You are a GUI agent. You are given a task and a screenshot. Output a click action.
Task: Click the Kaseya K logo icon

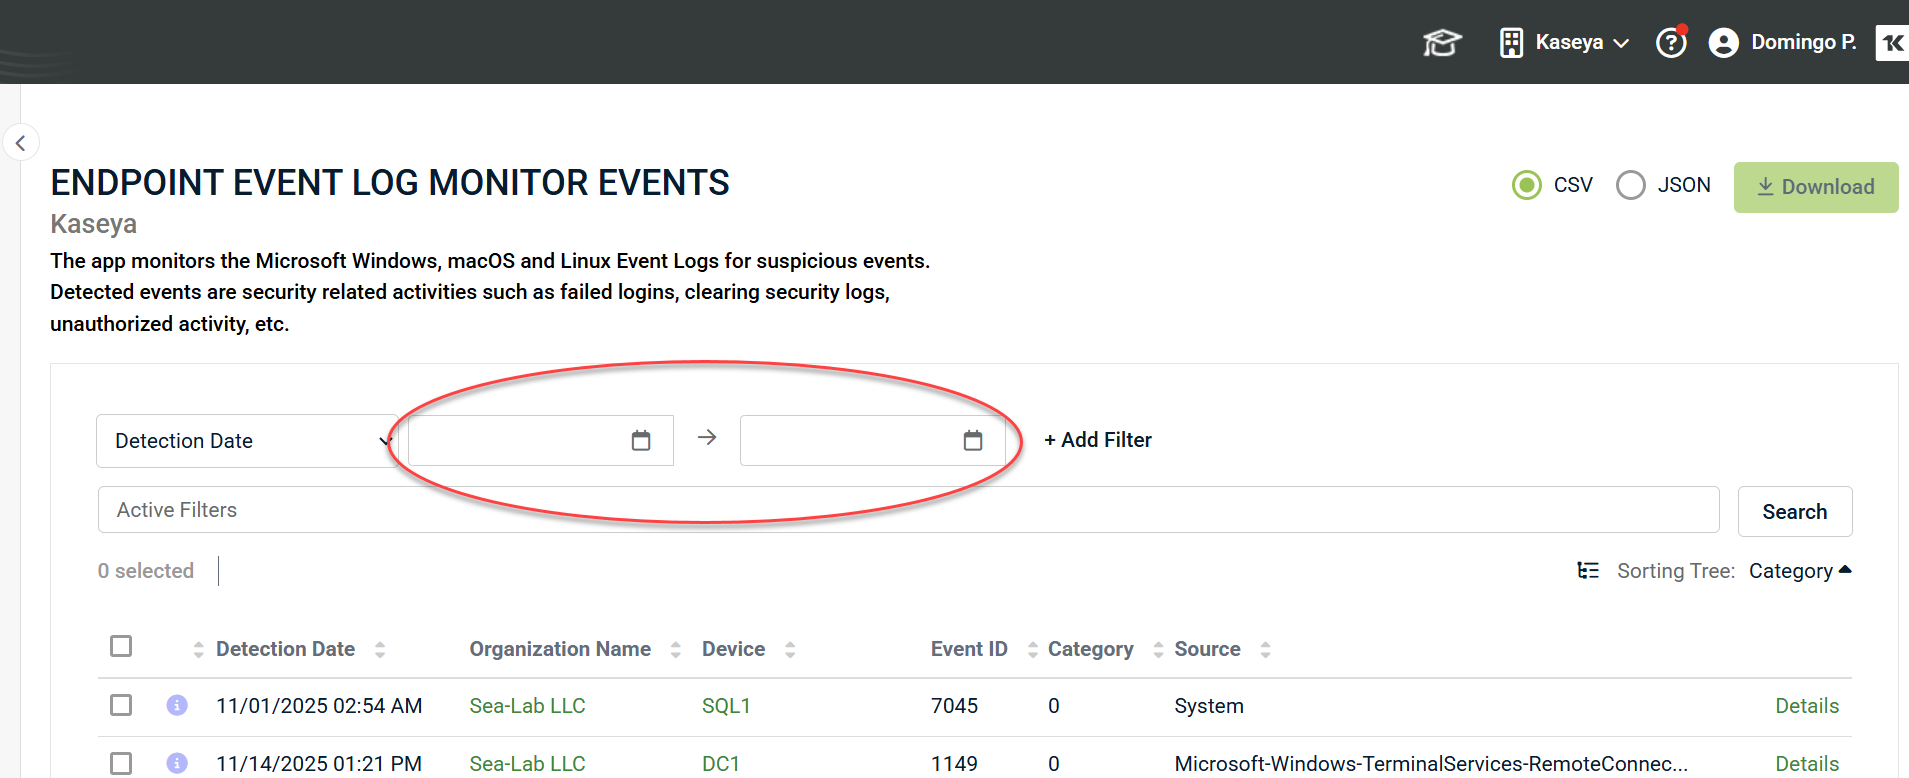coord(1892,43)
